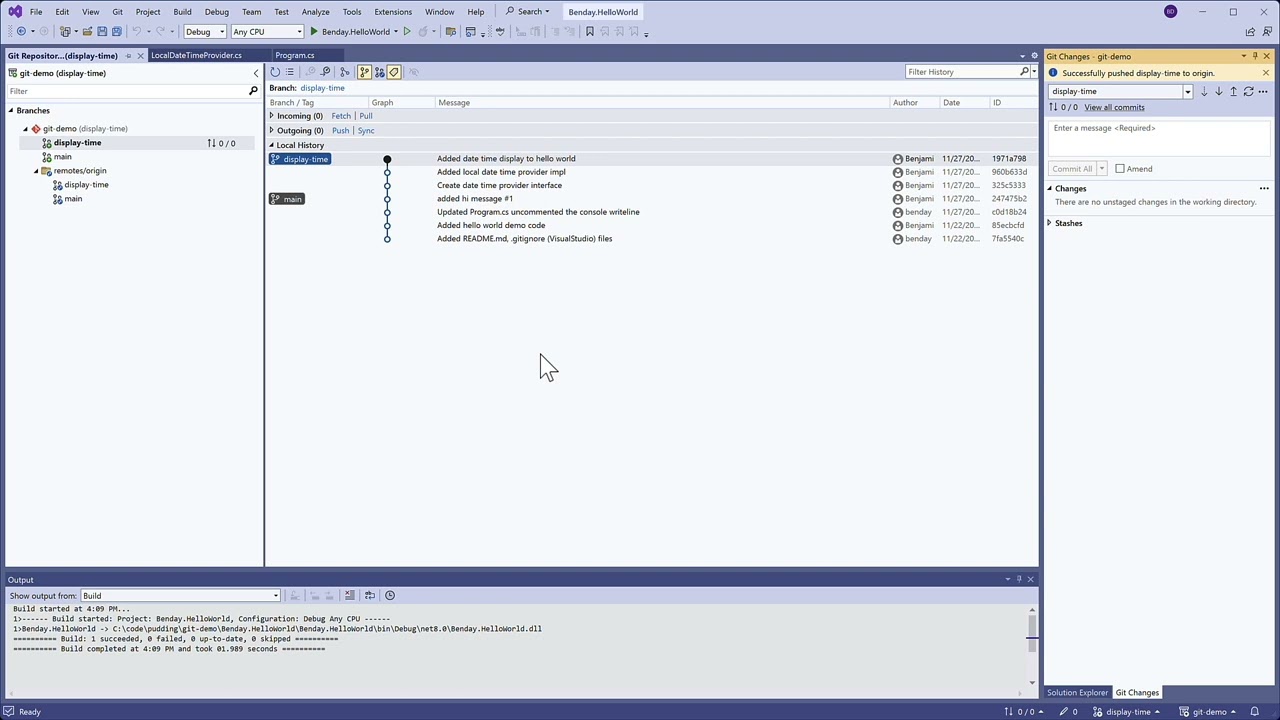Click the Sync link in Outgoing row
Image resolution: width=1280 pixels, height=720 pixels.
366,131
